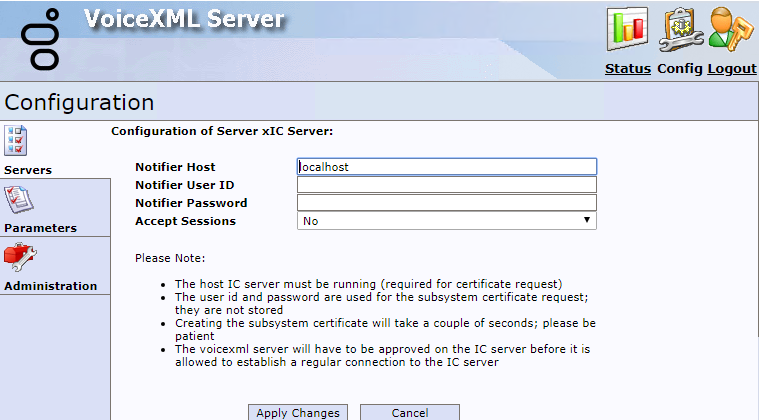Click the VoiceXML Server header title
Image resolution: width=759 pixels, height=420 pixels.
coord(184,20)
